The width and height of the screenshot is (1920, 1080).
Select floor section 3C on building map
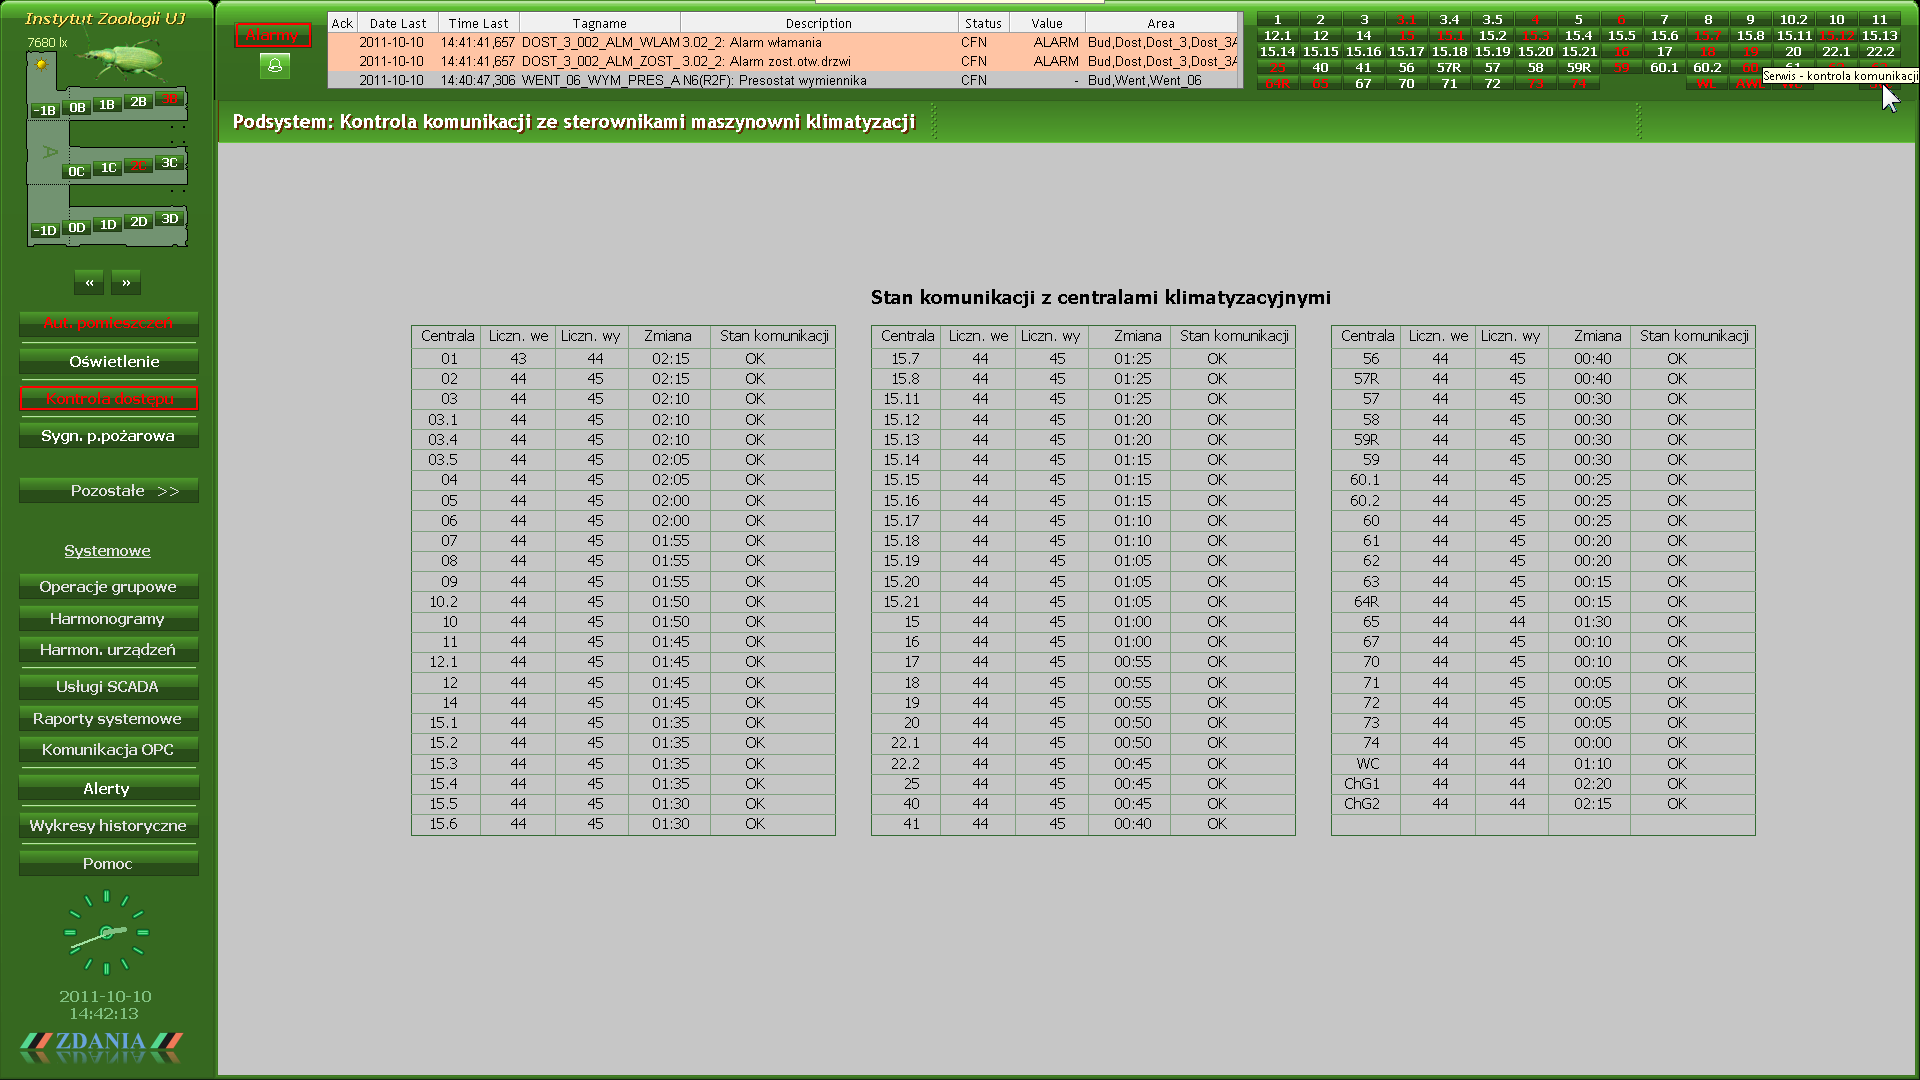(x=170, y=163)
